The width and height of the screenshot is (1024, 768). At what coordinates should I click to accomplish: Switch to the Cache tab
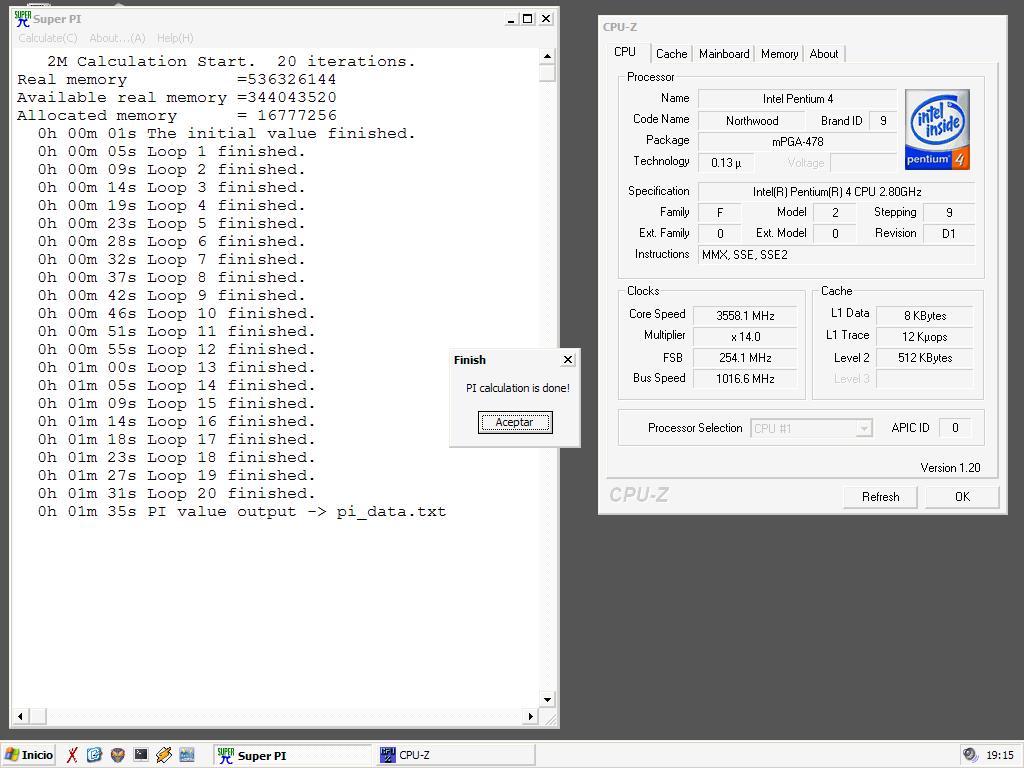[671, 54]
